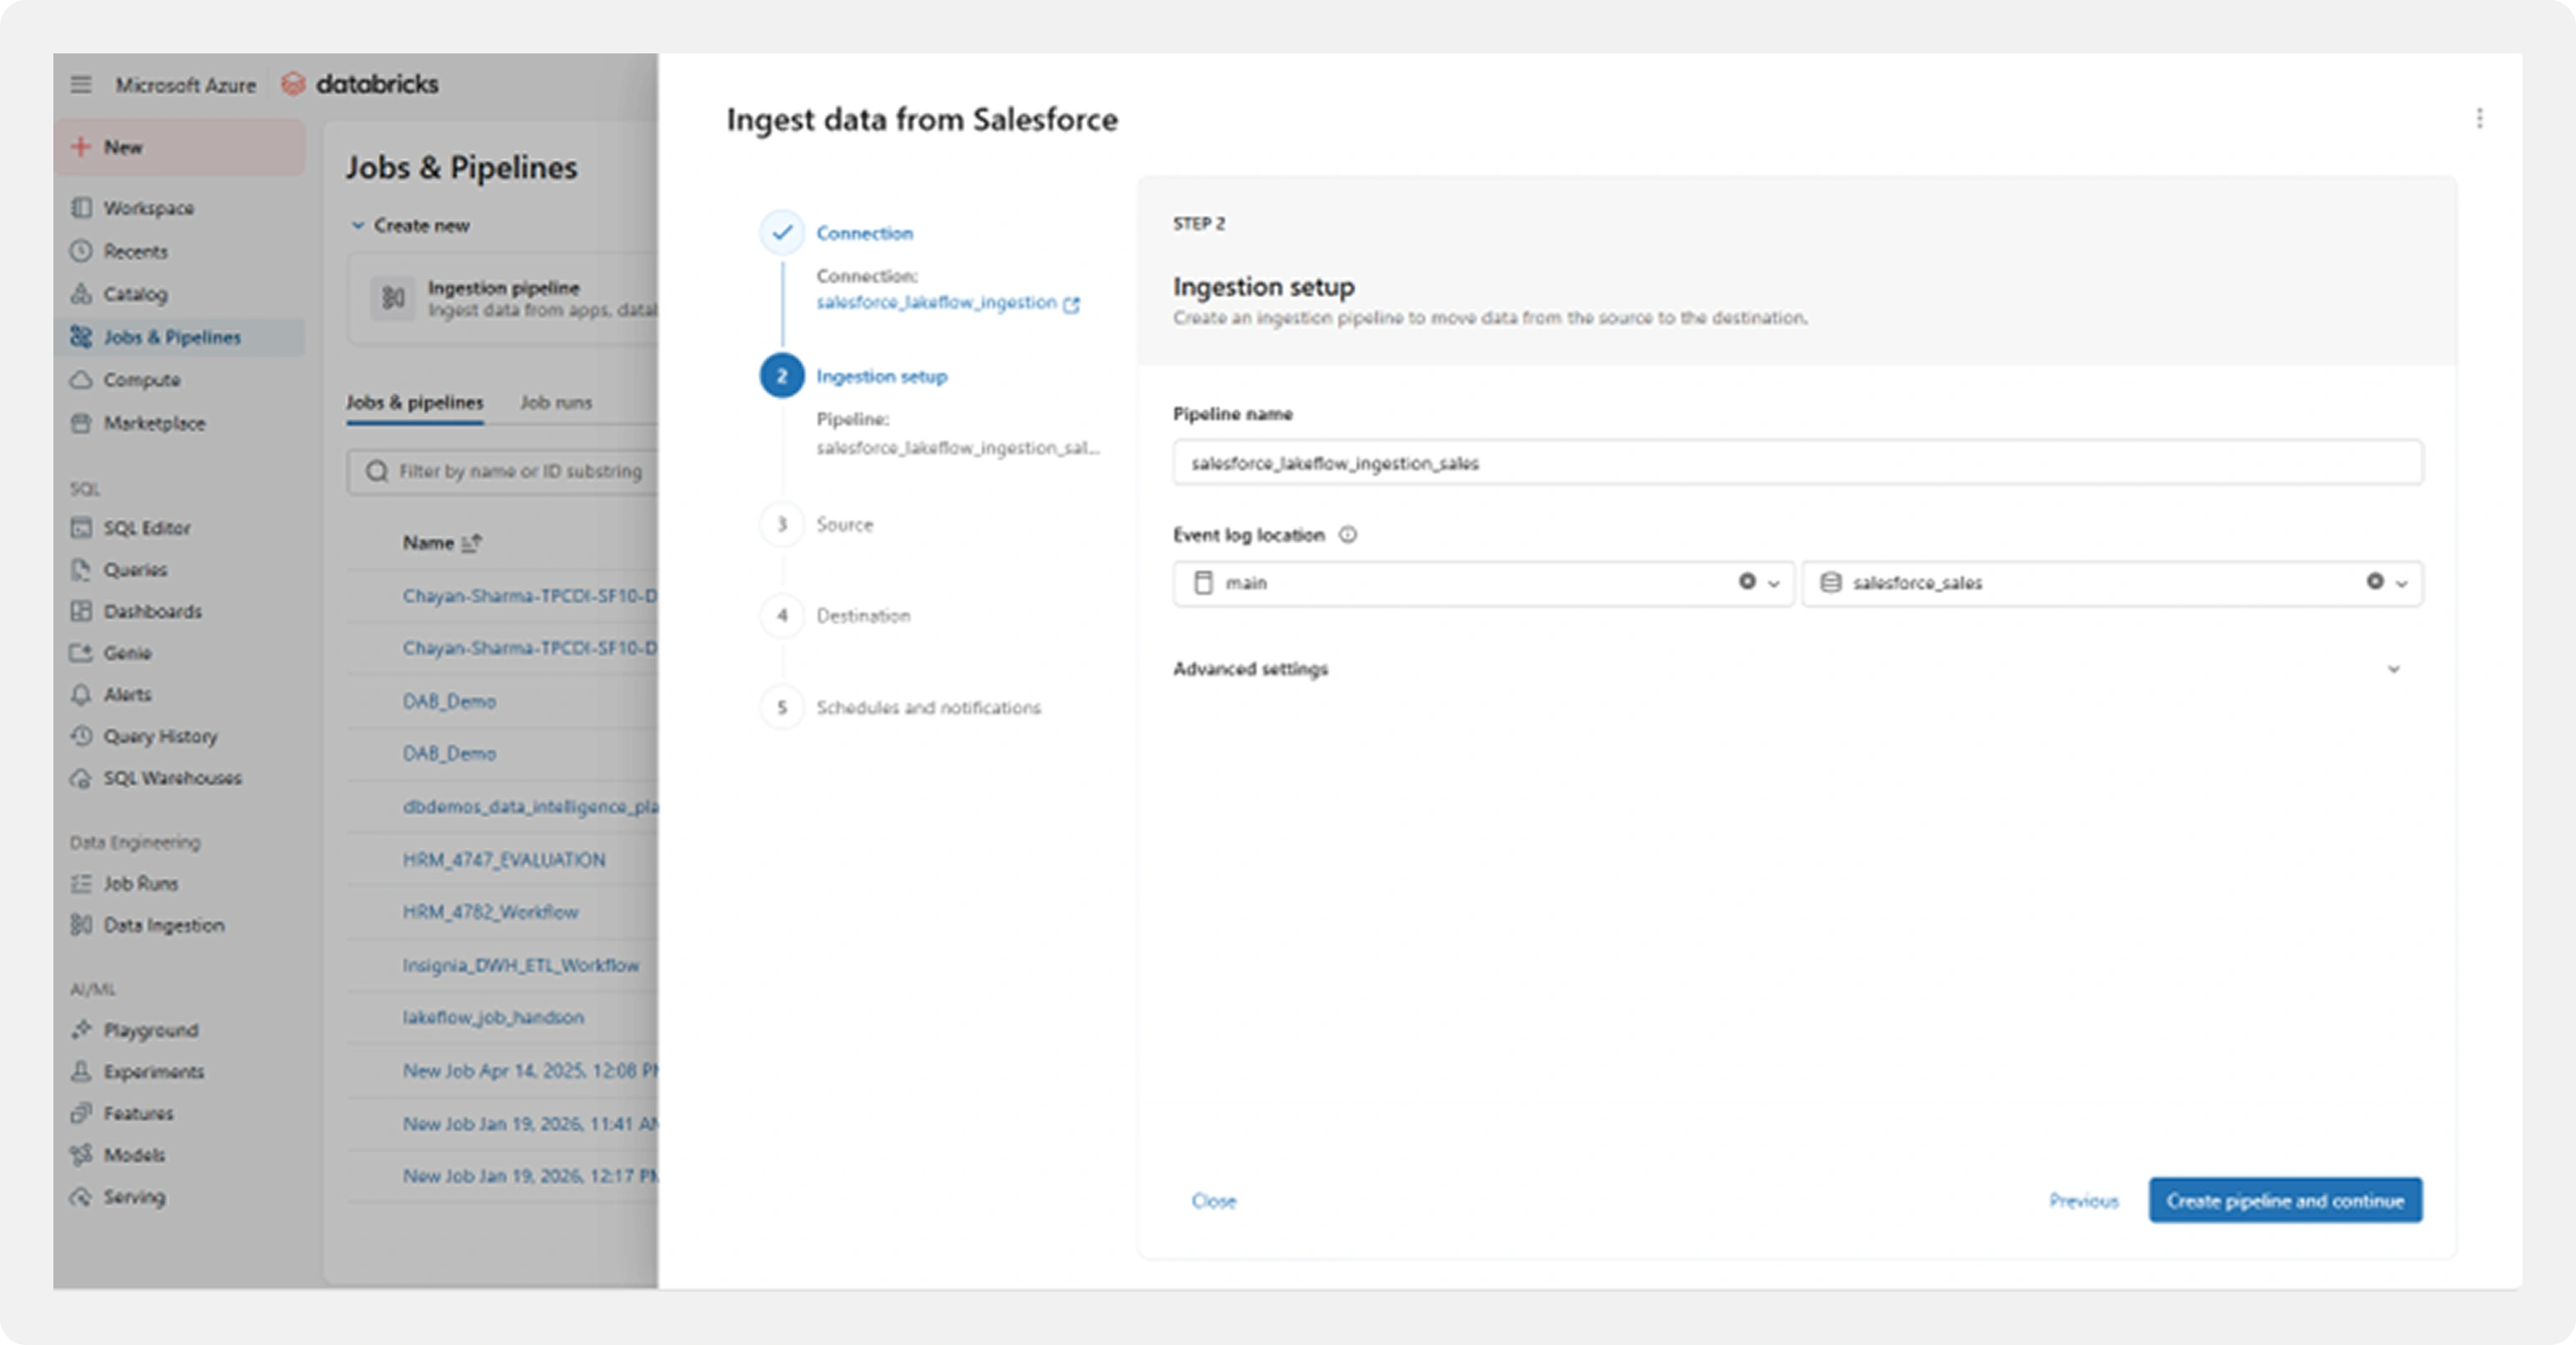Open Alerts from the sidebar
This screenshot has height=1345, width=2576.
point(127,694)
